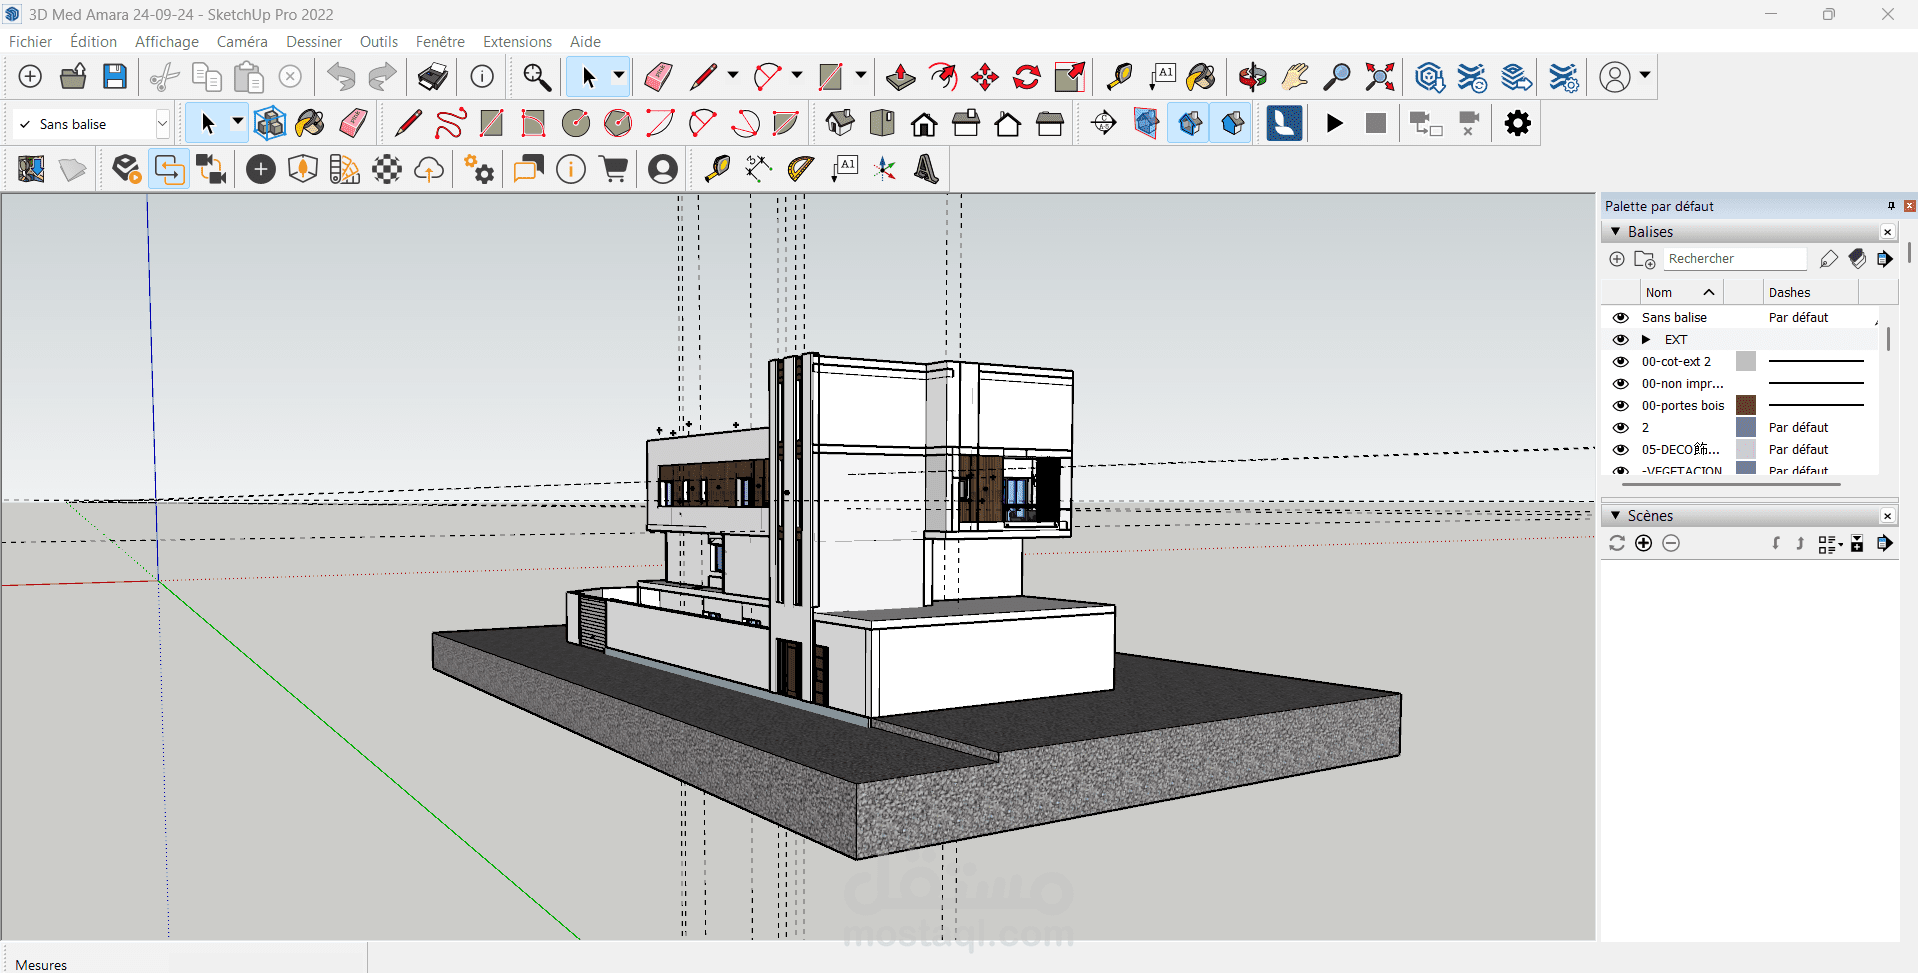Click the Rechercher tag search field
This screenshot has width=1918, height=973.
pos(1735,259)
